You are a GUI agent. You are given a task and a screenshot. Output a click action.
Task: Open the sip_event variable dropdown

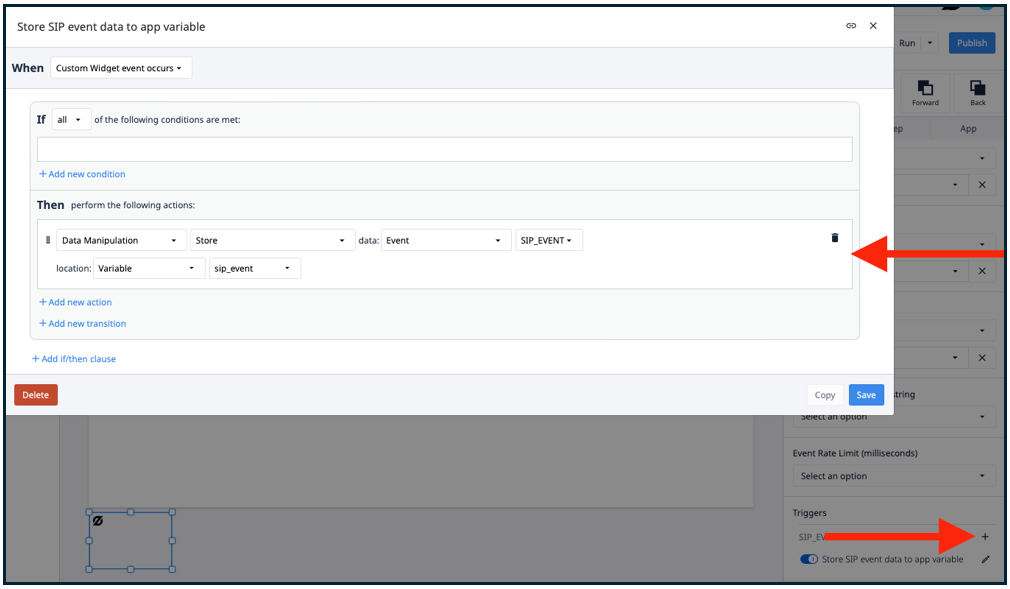pos(254,269)
